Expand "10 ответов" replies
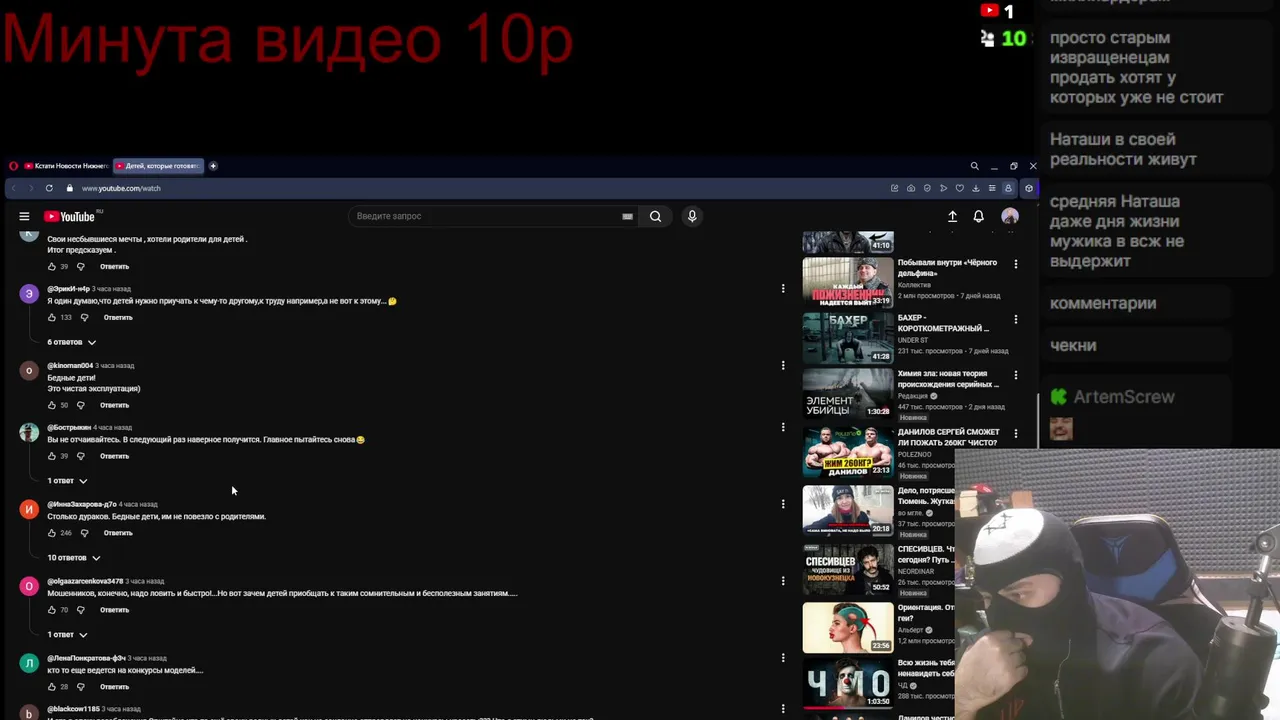 click(74, 558)
